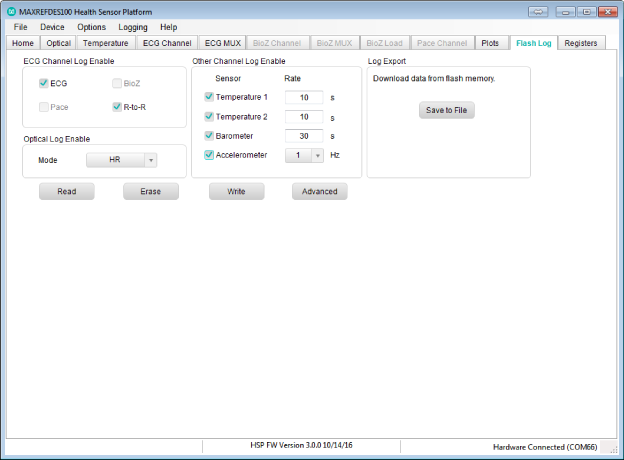Open the Help menu
The image size is (624, 460).
coord(168,27)
